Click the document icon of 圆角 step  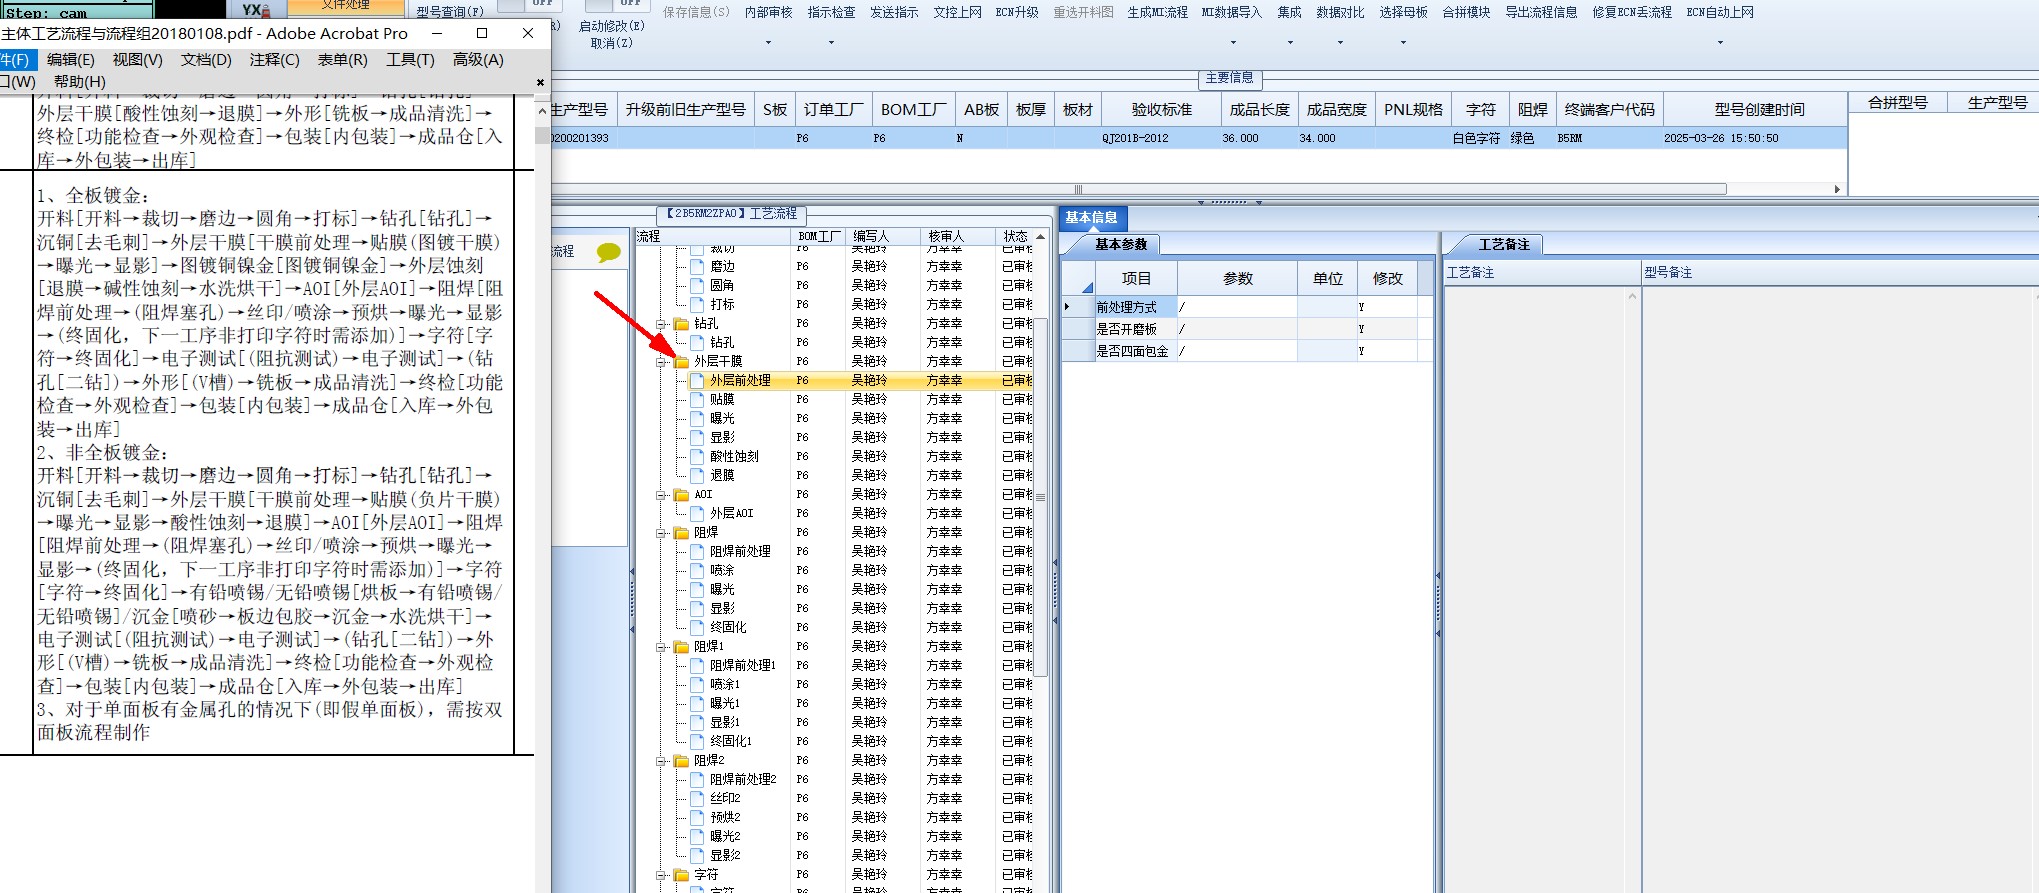pyautogui.click(x=697, y=285)
